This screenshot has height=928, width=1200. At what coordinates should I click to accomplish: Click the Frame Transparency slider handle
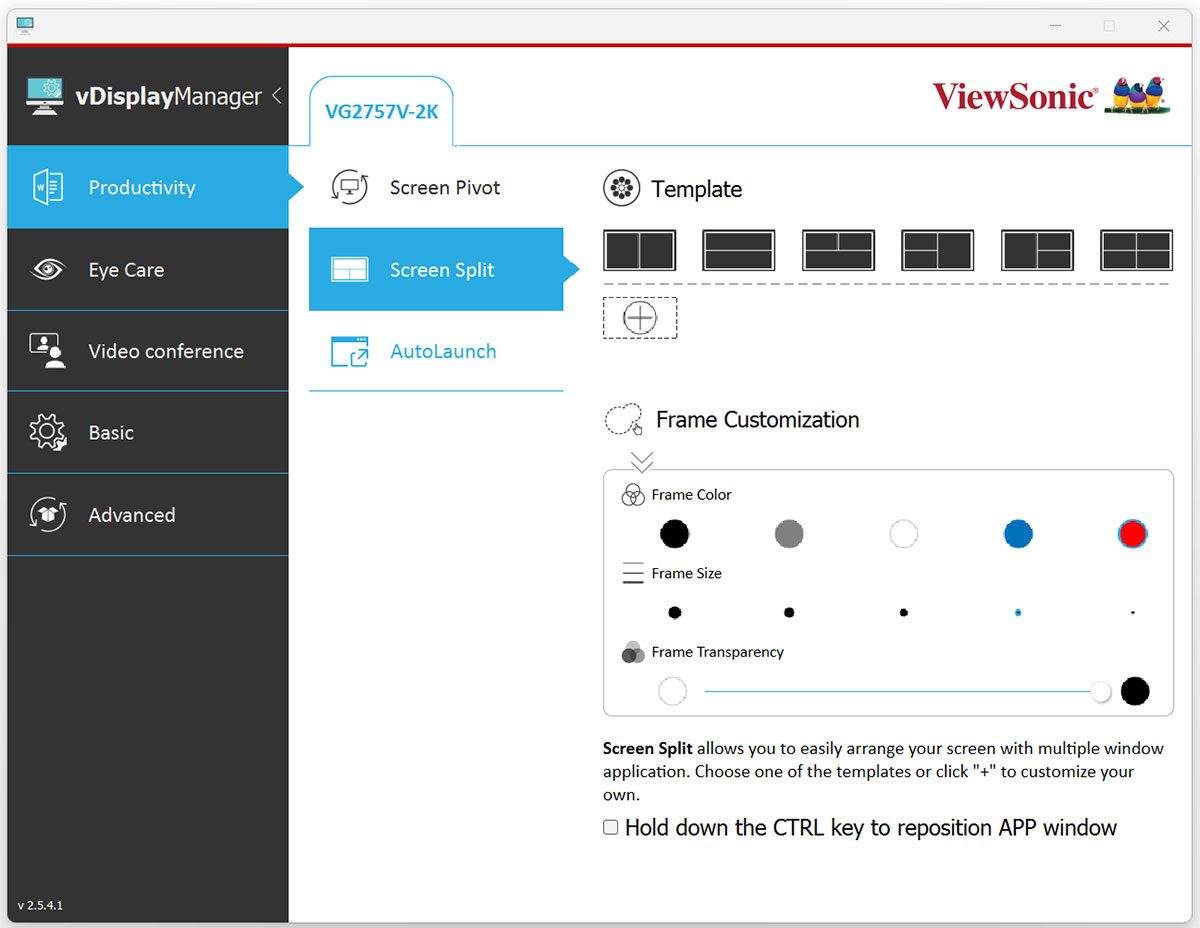tap(1101, 692)
